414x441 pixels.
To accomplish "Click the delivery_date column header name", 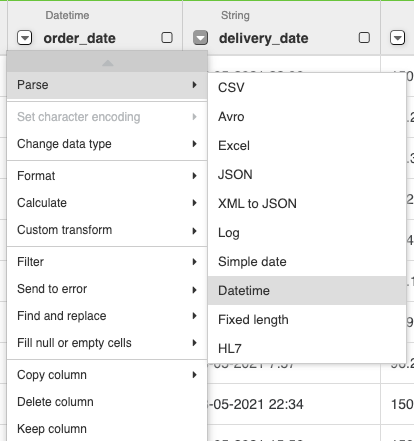I will pos(263,38).
